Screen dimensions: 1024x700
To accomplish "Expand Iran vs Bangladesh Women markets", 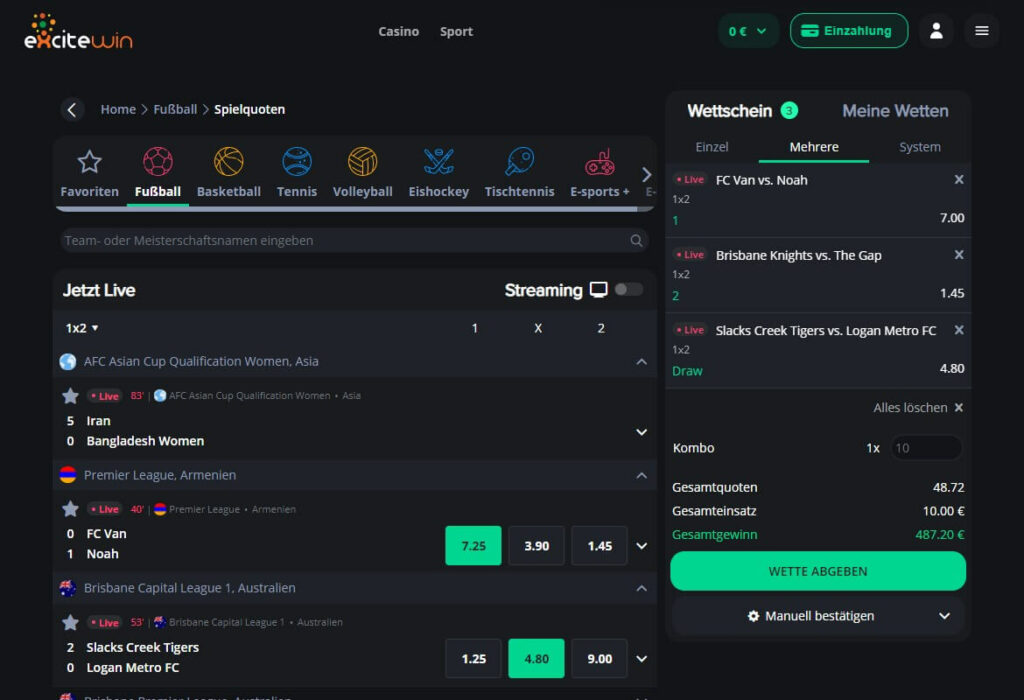I will pos(641,432).
